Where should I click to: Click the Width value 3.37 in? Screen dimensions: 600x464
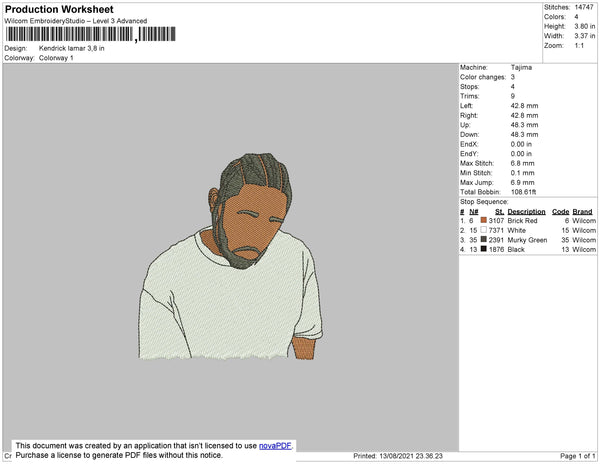(585, 36)
